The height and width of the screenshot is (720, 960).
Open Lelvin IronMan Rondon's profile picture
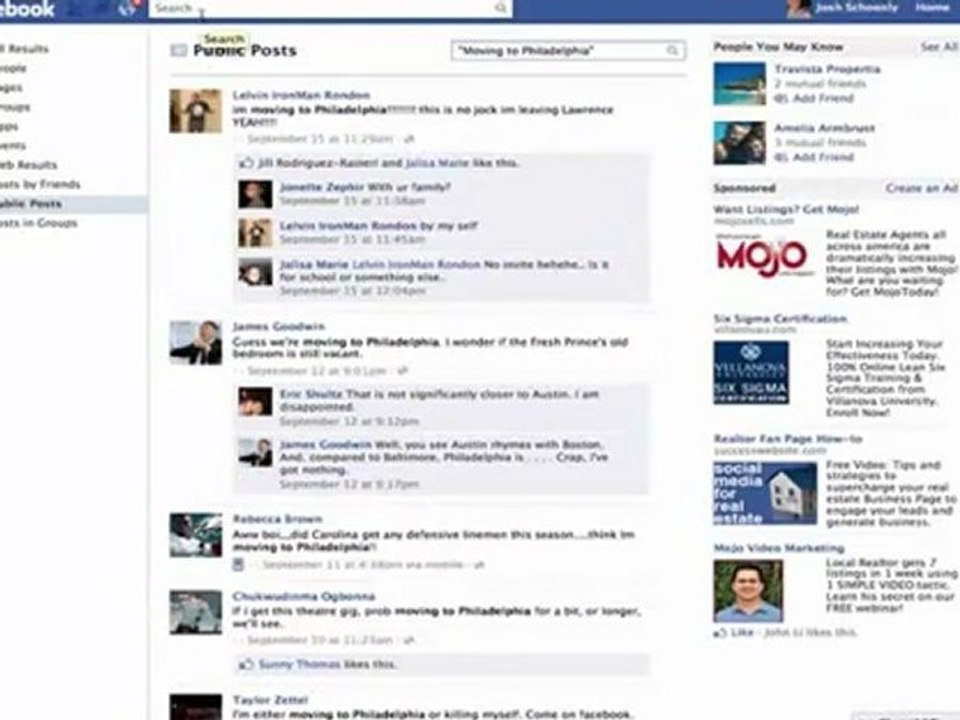(x=196, y=111)
